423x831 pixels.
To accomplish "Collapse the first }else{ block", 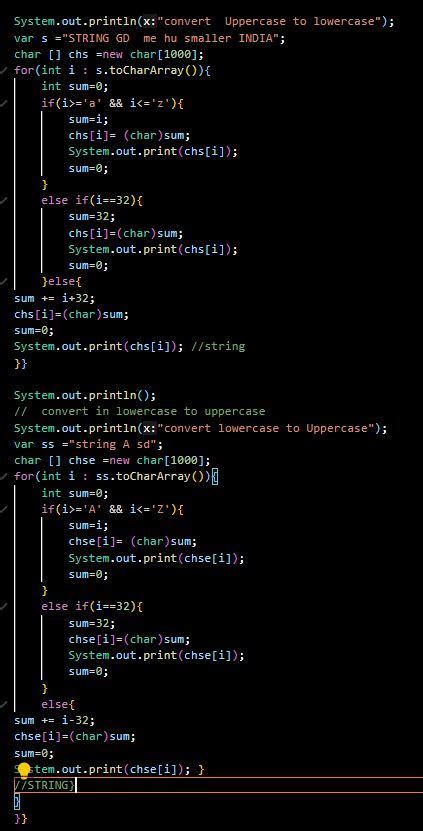I will tap(3, 281).
